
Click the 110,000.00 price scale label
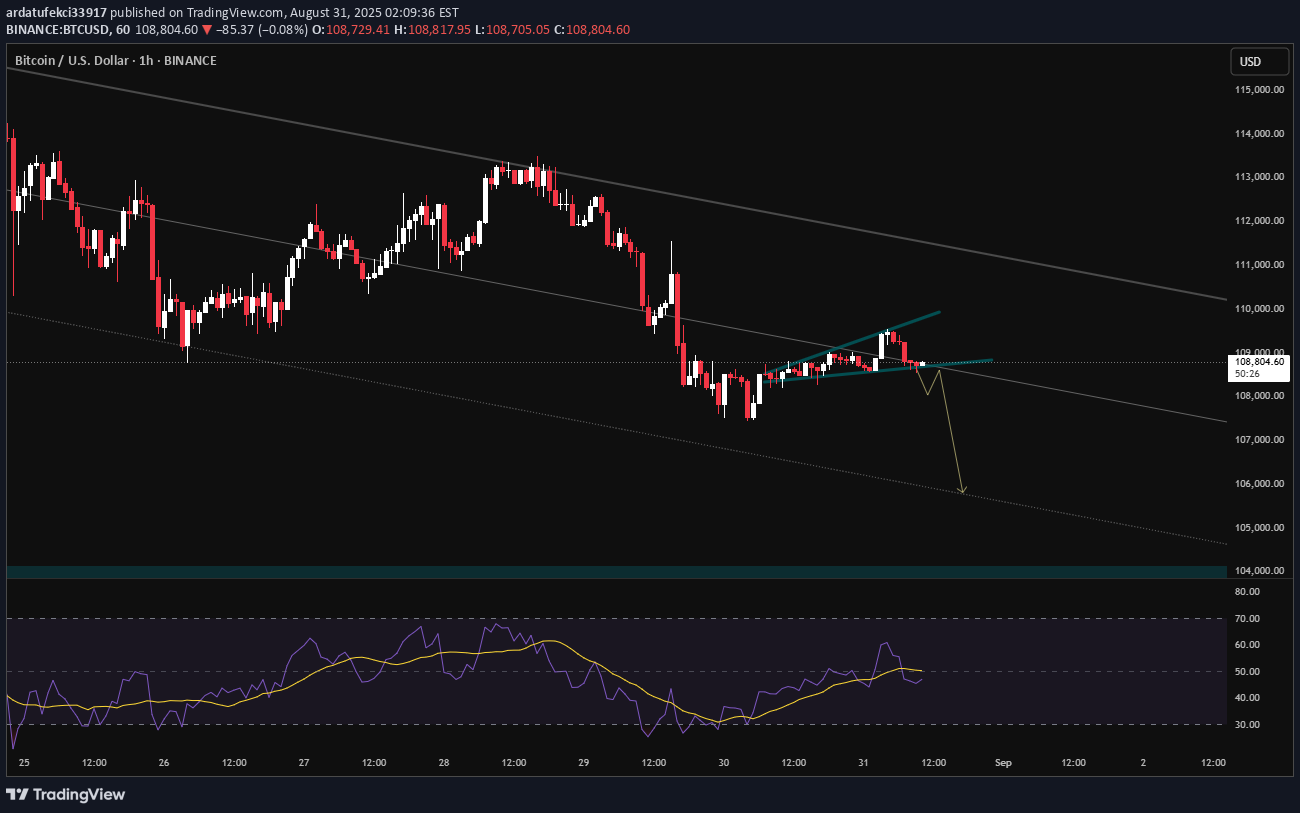tap(1258, 307)
